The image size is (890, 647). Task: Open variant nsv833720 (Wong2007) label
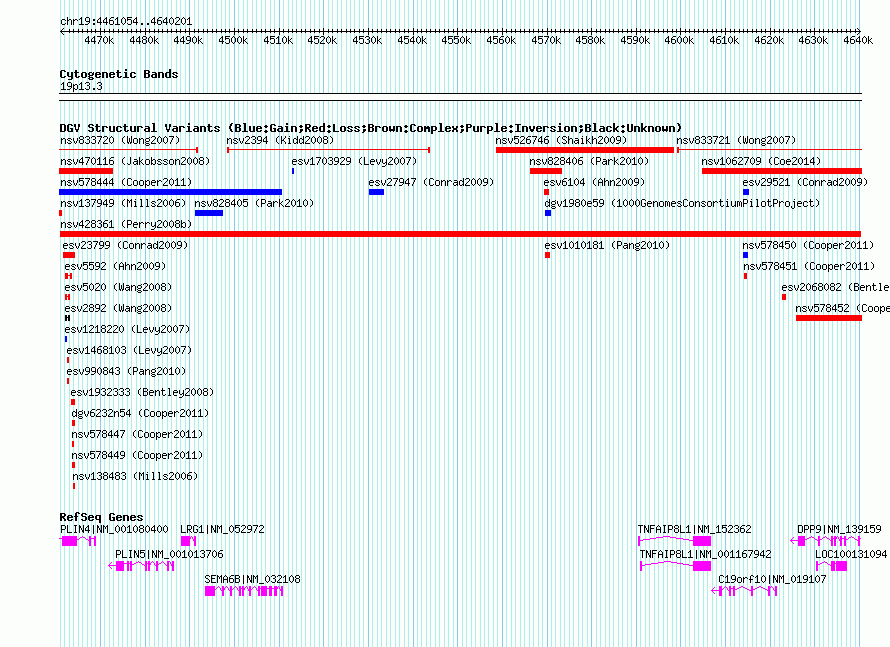tap(120, 140)
